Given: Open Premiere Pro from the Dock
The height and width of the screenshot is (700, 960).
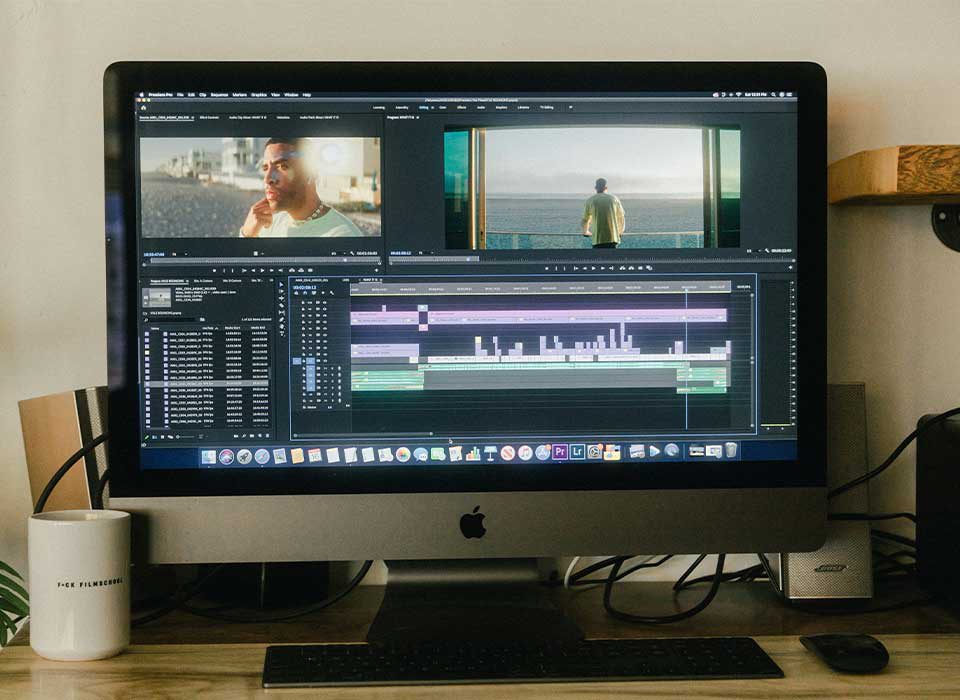Looking at the screenshot, I should [560, 452].
